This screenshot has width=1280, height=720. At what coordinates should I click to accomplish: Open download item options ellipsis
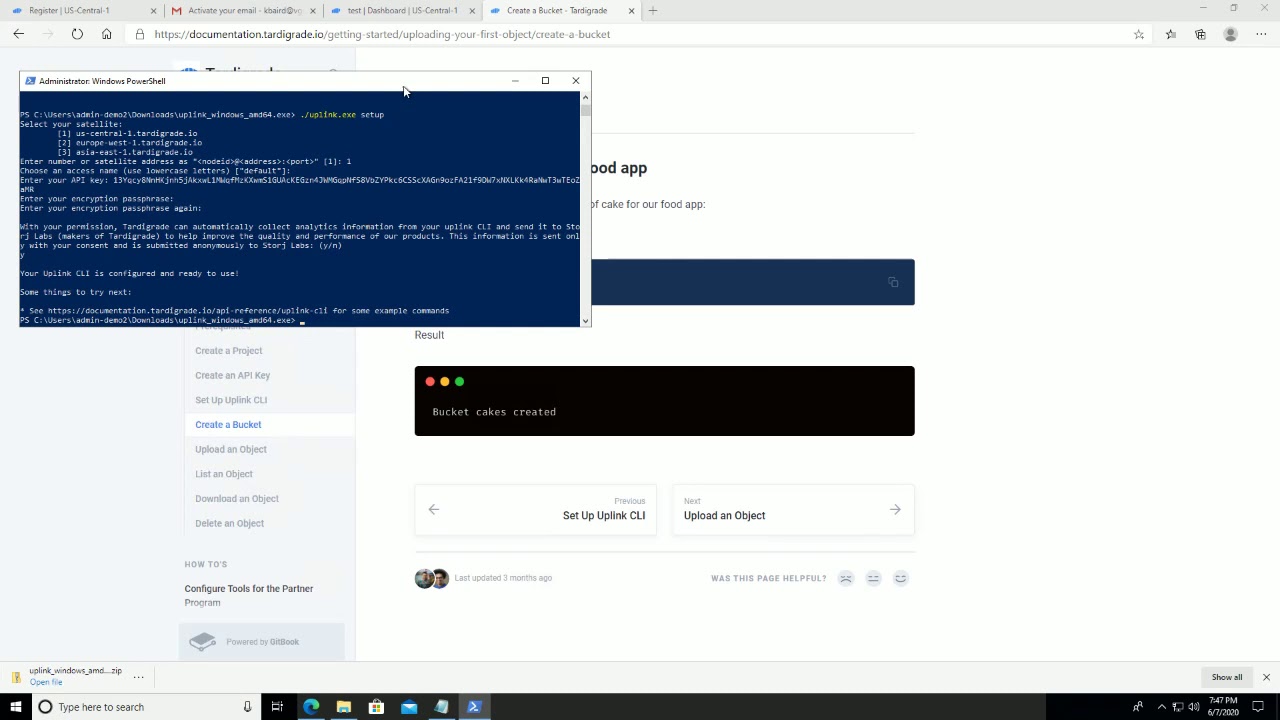coord(139,677)
